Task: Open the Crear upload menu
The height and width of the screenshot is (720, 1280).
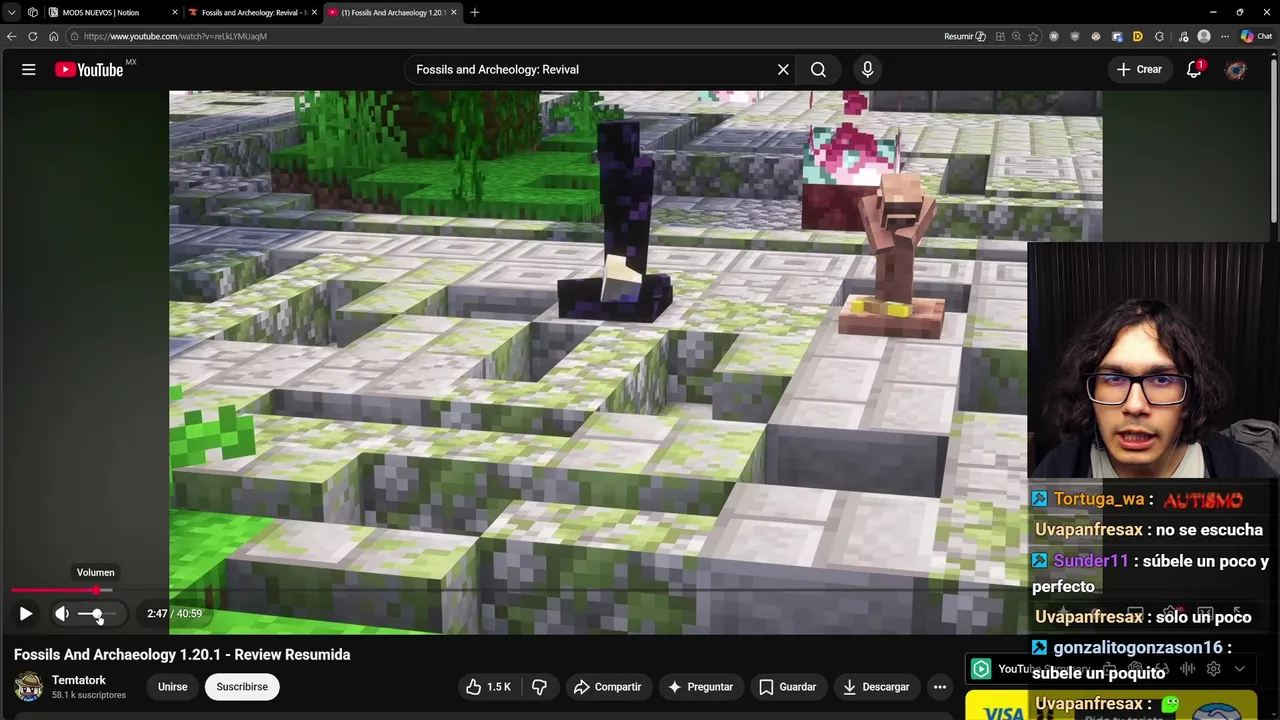Action: 1139,69
